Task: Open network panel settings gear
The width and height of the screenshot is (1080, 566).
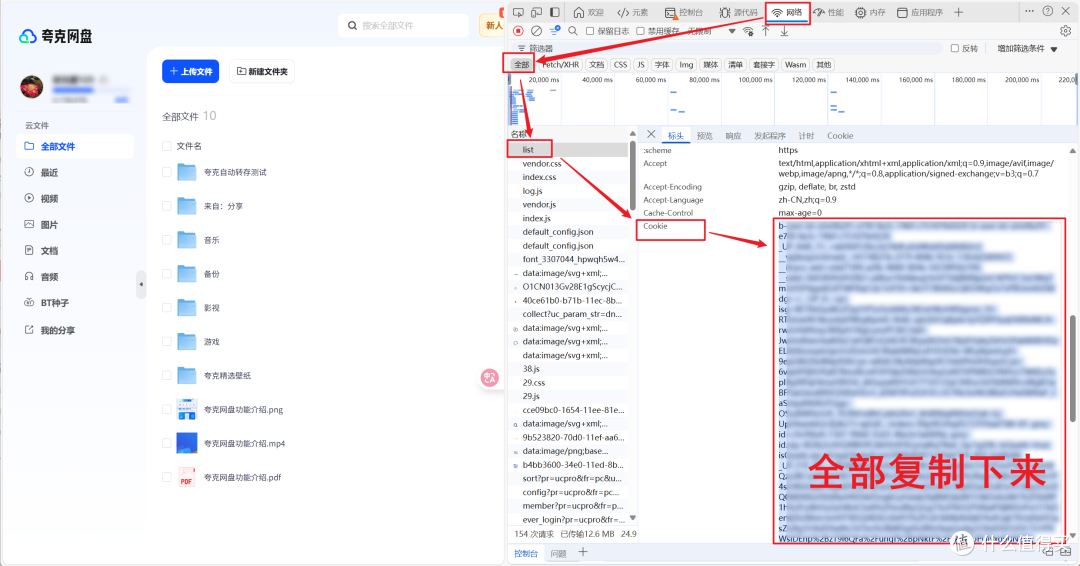Action: tap(1066, 31)
